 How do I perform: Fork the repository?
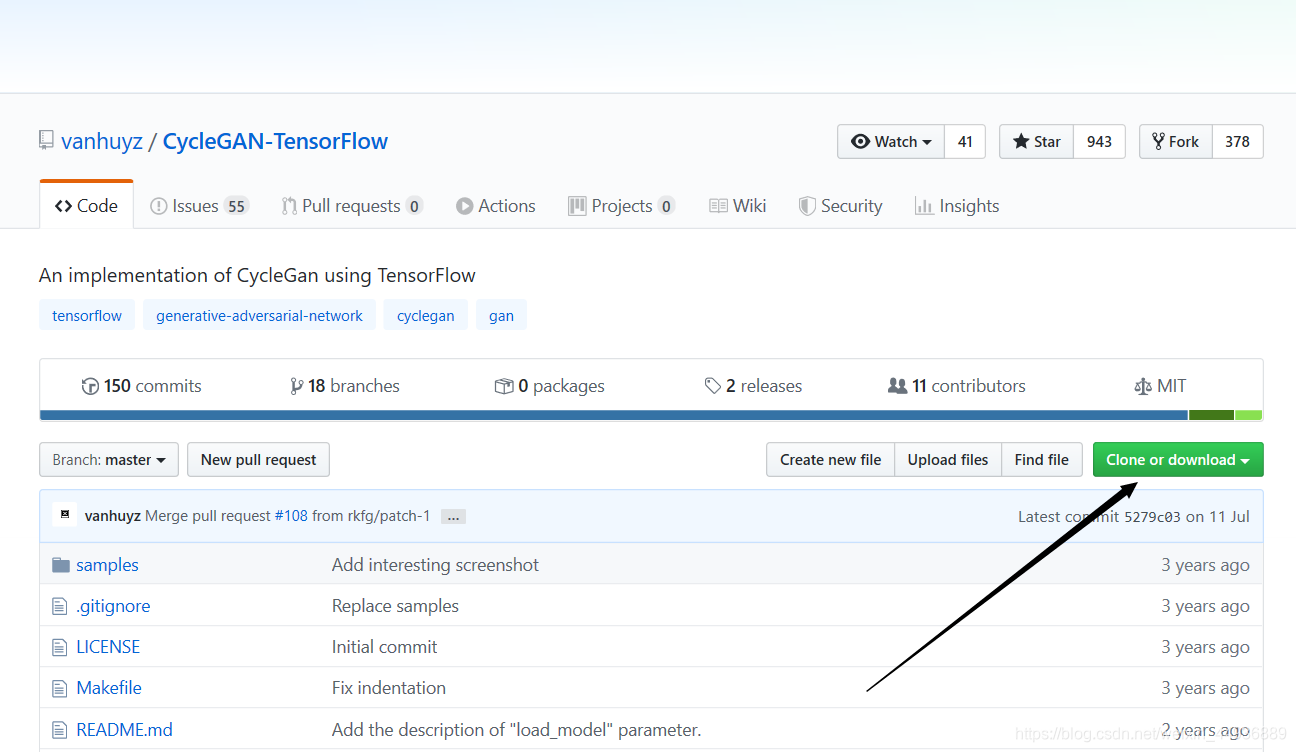(1176, 142)
